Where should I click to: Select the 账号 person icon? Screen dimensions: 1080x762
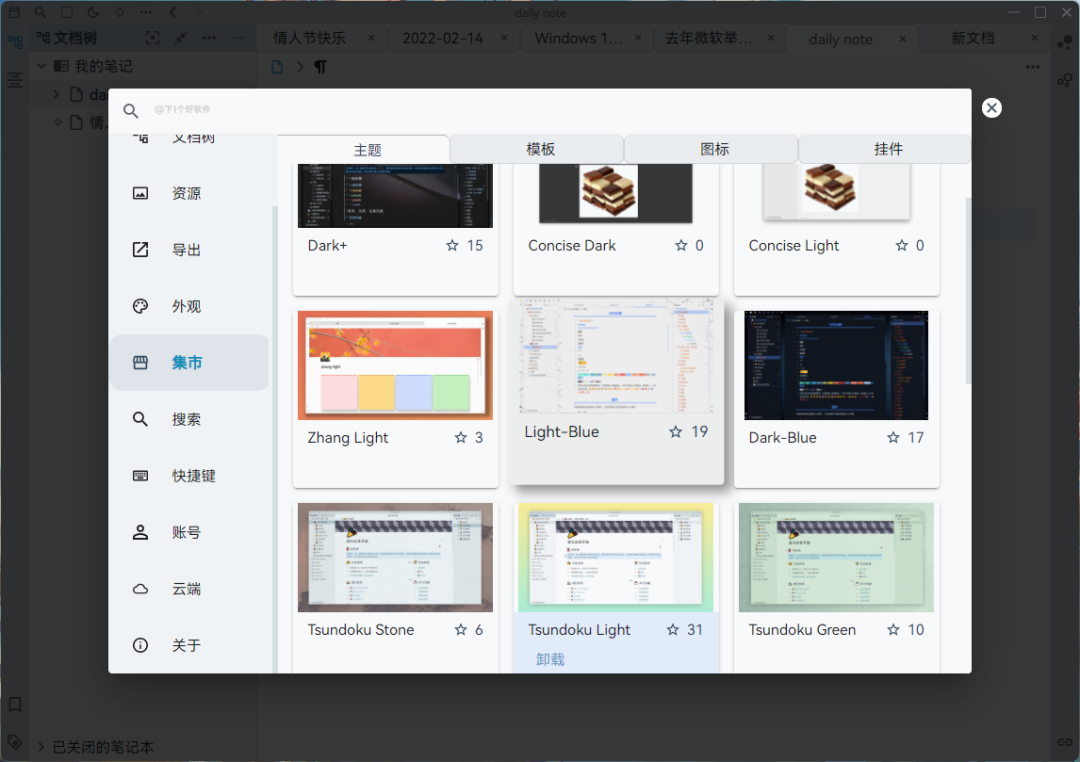click(x=141, y=532)
